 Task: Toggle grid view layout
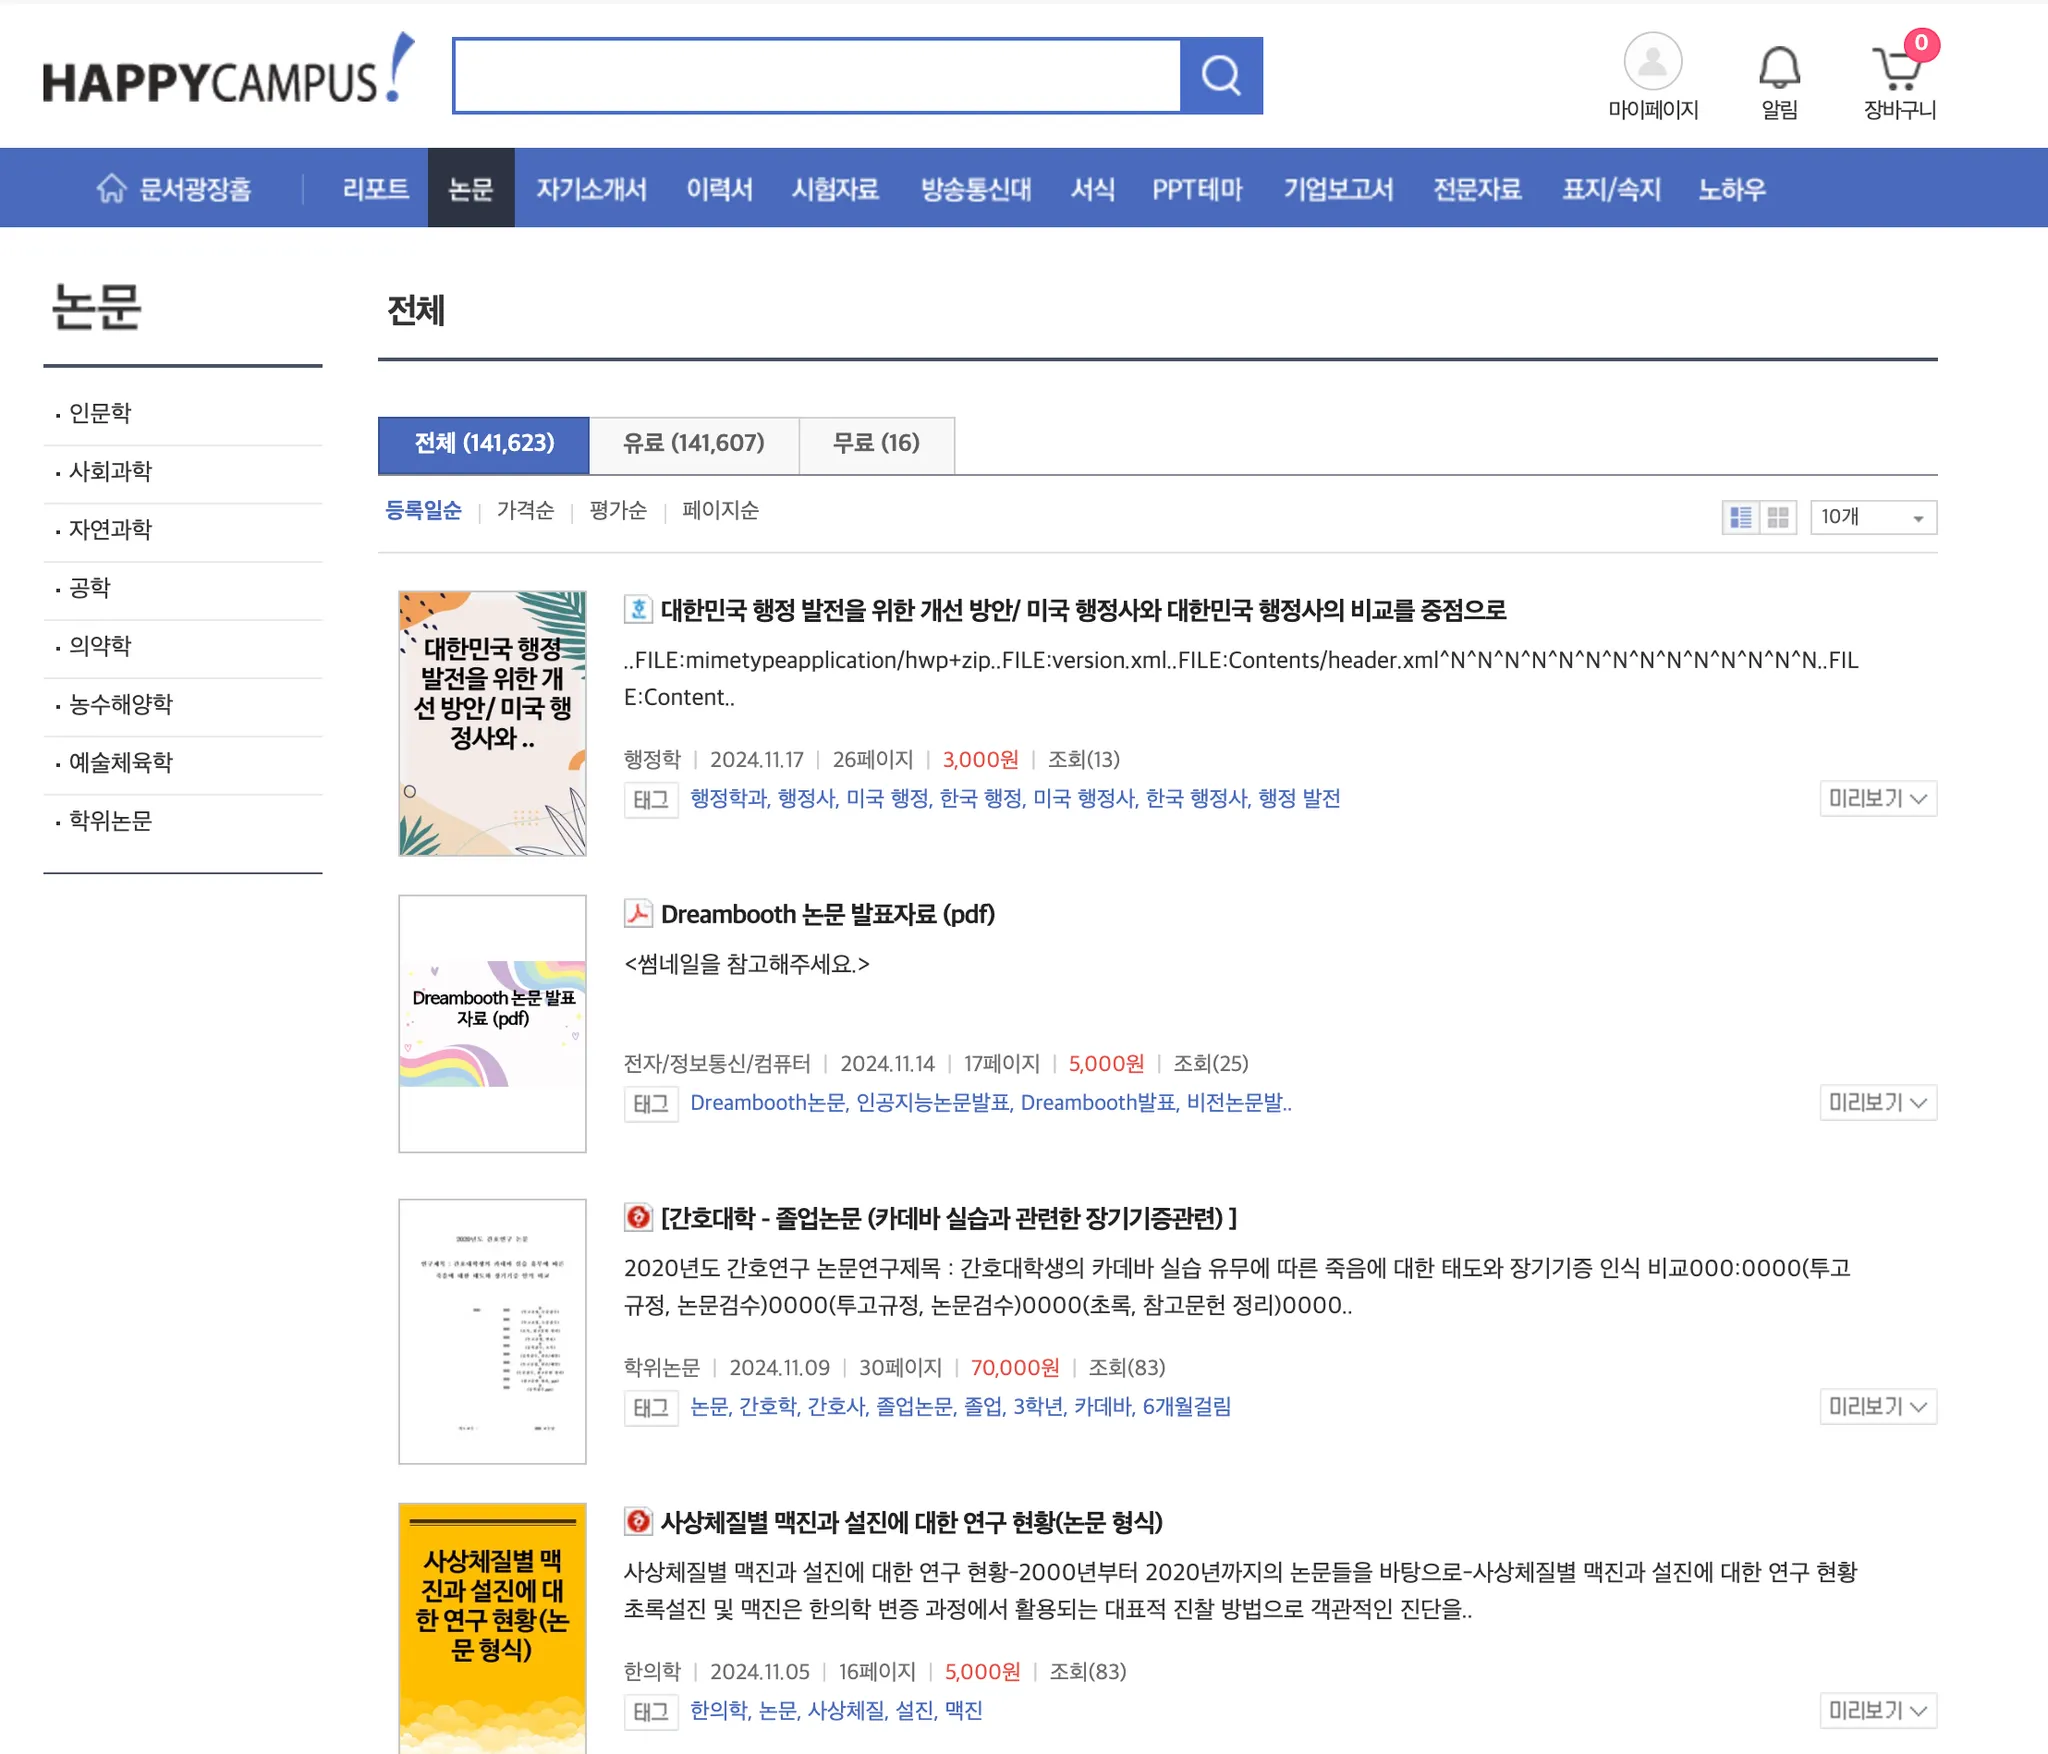(1777, 517)
